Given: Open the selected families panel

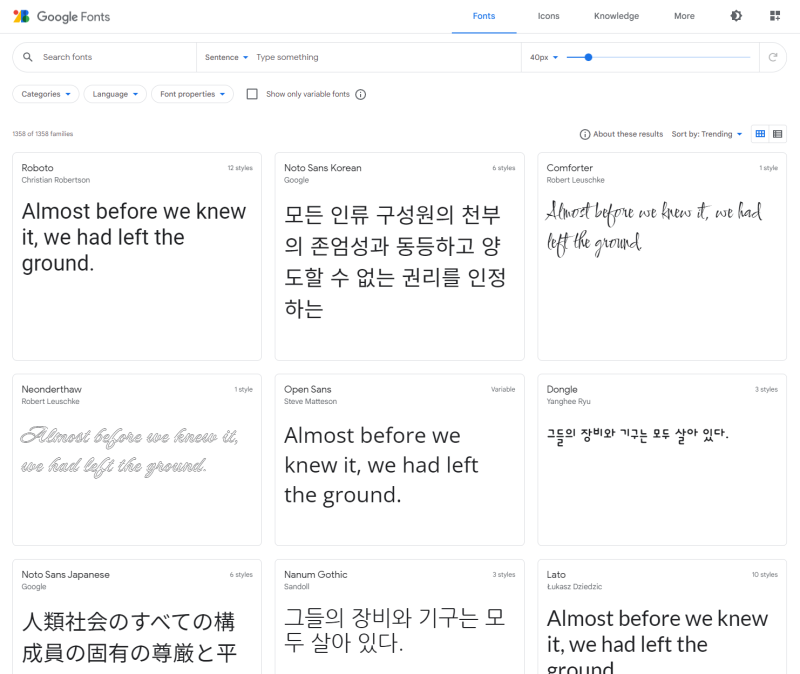Looking at the screenshot, I should (x=774, y=16).
